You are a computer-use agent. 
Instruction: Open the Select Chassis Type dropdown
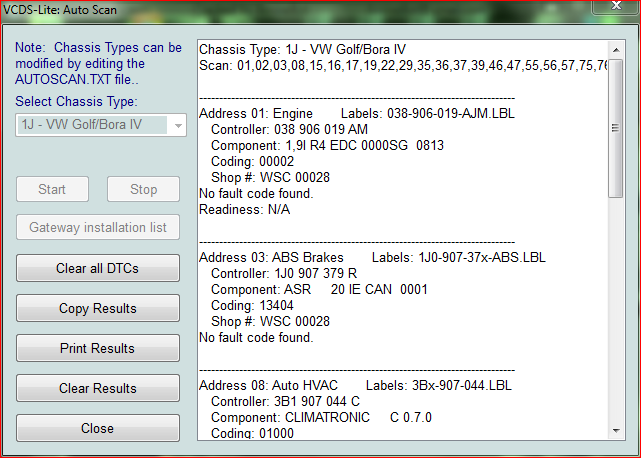tap(101, 125)
